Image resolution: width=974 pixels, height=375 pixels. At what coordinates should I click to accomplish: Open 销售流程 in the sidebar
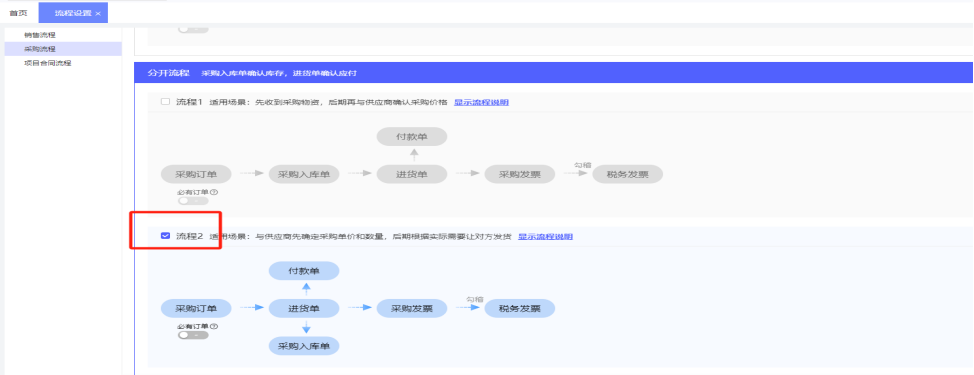pyautogui.click(x=40, y=35)
